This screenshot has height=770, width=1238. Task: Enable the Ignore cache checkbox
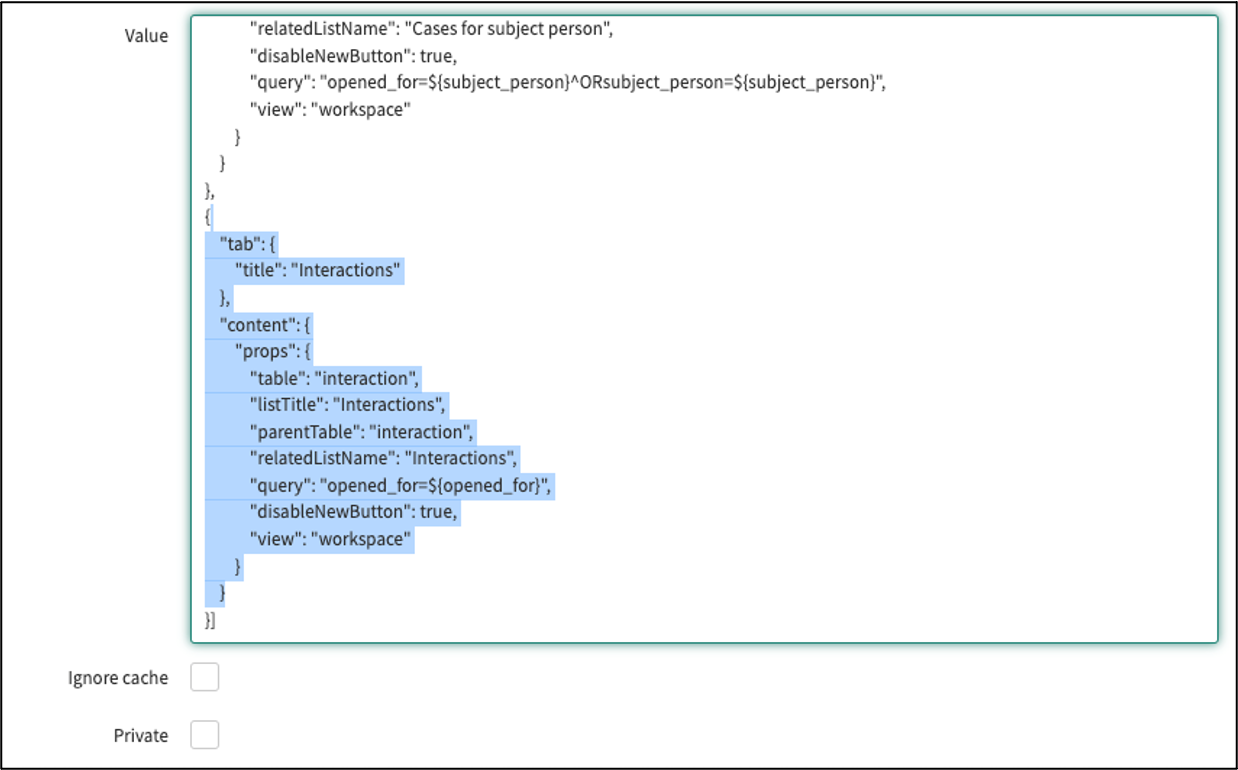tap(204, 678)
